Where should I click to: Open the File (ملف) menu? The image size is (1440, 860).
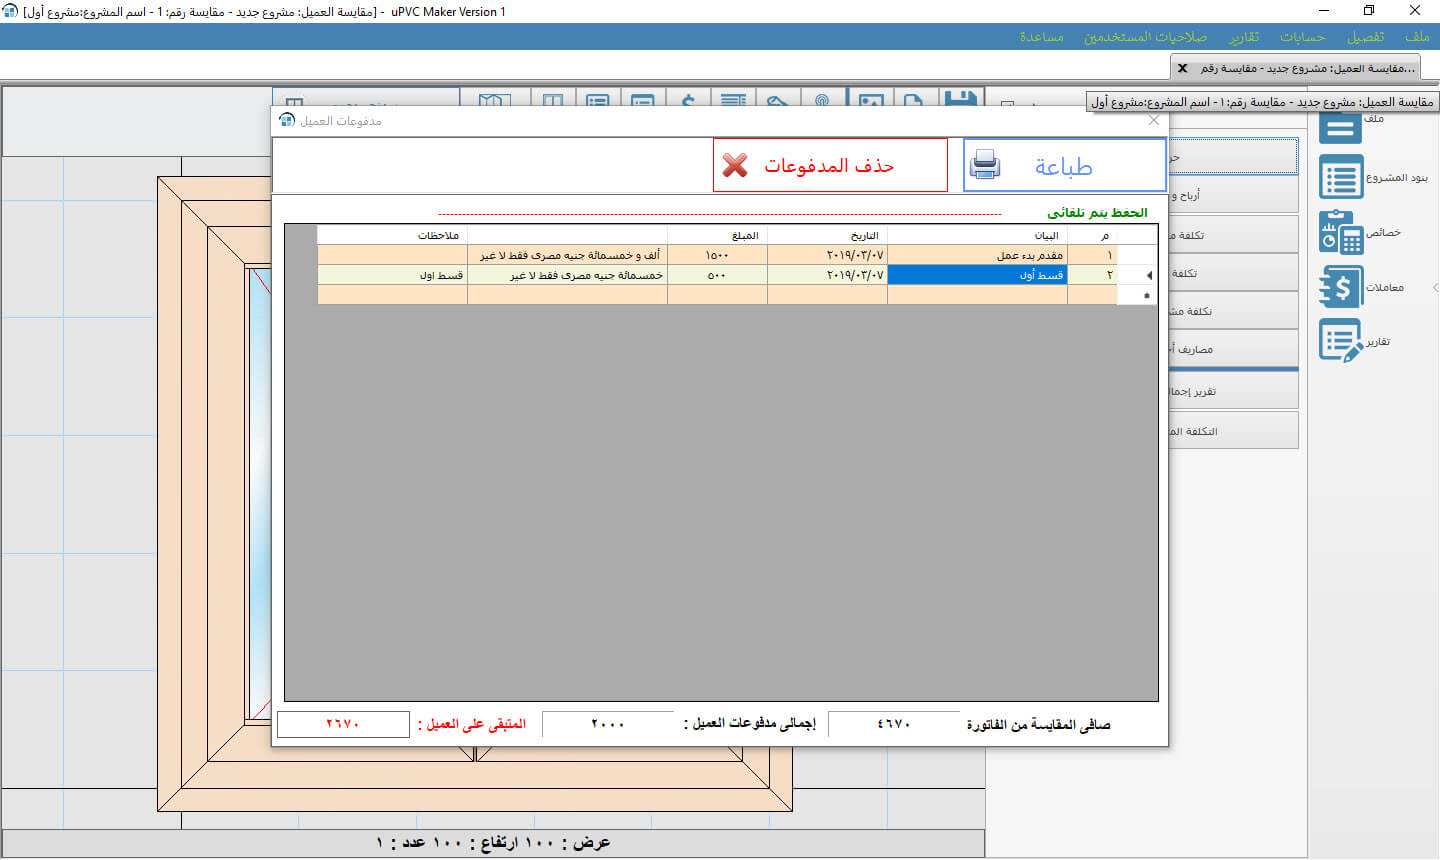pos(1417,37)
